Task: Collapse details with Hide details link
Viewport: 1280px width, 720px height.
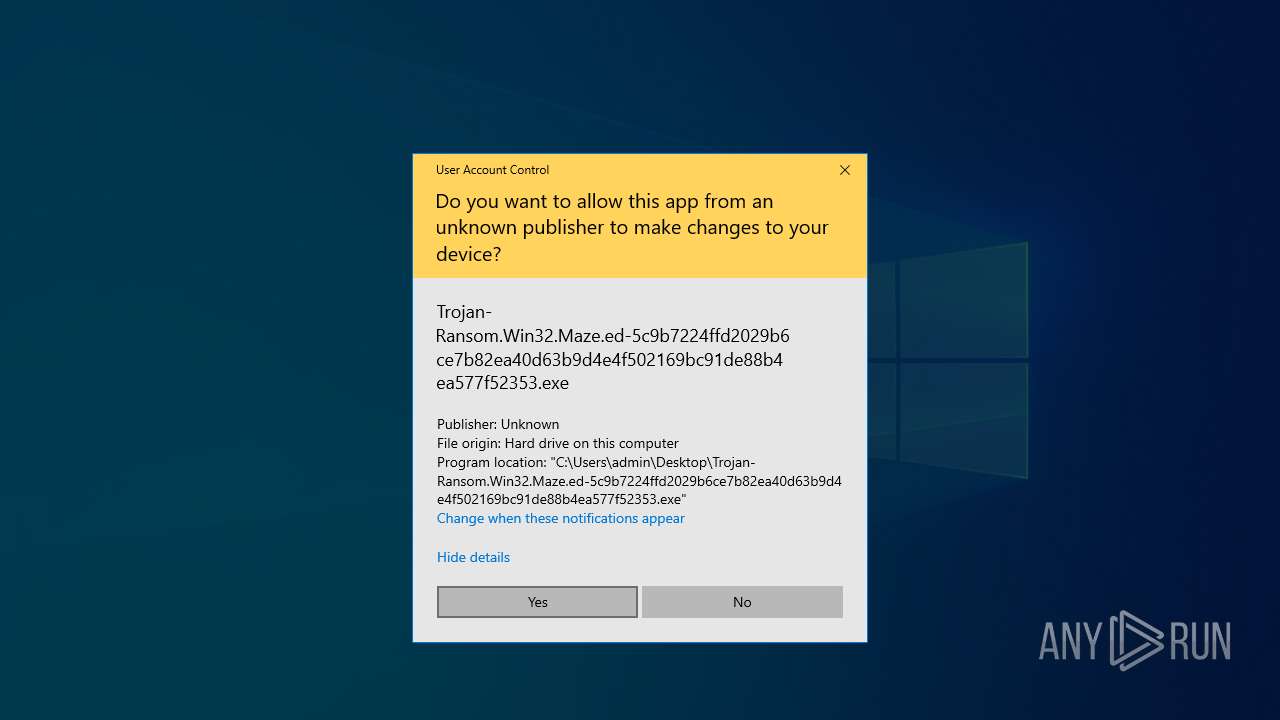Action: 473,557
